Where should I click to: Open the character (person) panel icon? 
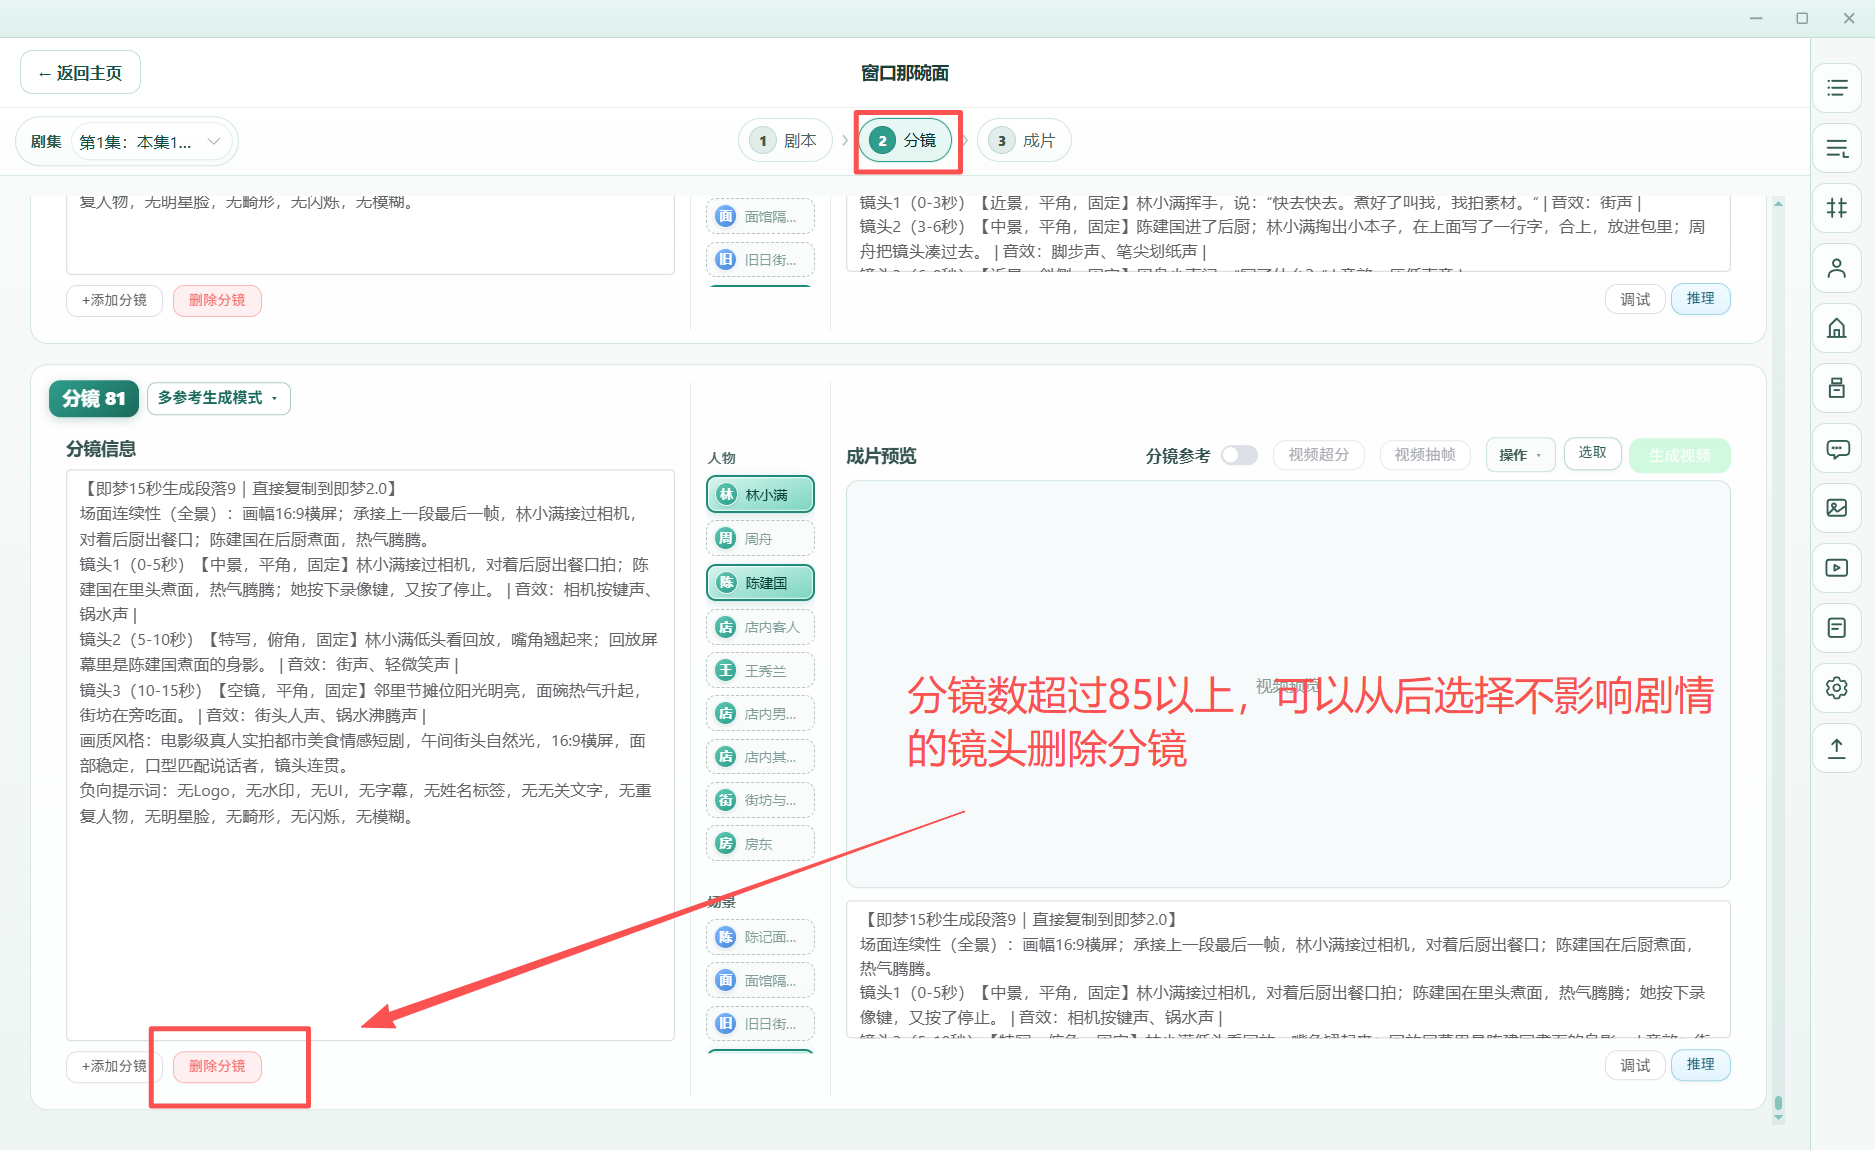1837,268
